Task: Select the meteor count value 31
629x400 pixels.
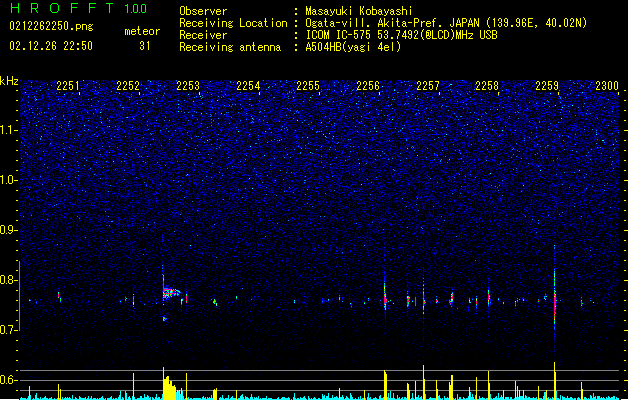Action: (145, 46)
